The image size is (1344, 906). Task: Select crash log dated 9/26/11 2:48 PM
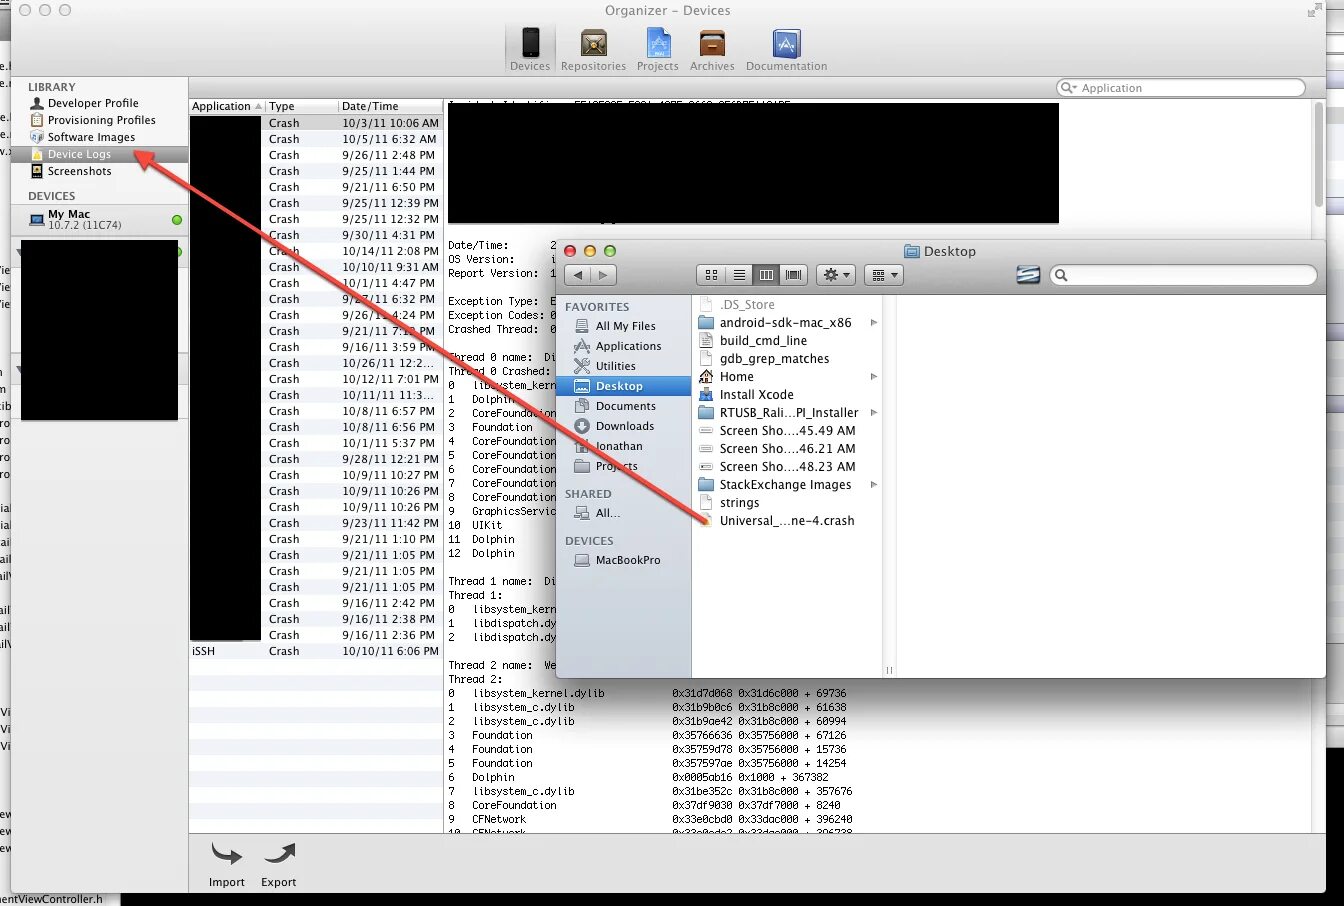tap(316, 155)
